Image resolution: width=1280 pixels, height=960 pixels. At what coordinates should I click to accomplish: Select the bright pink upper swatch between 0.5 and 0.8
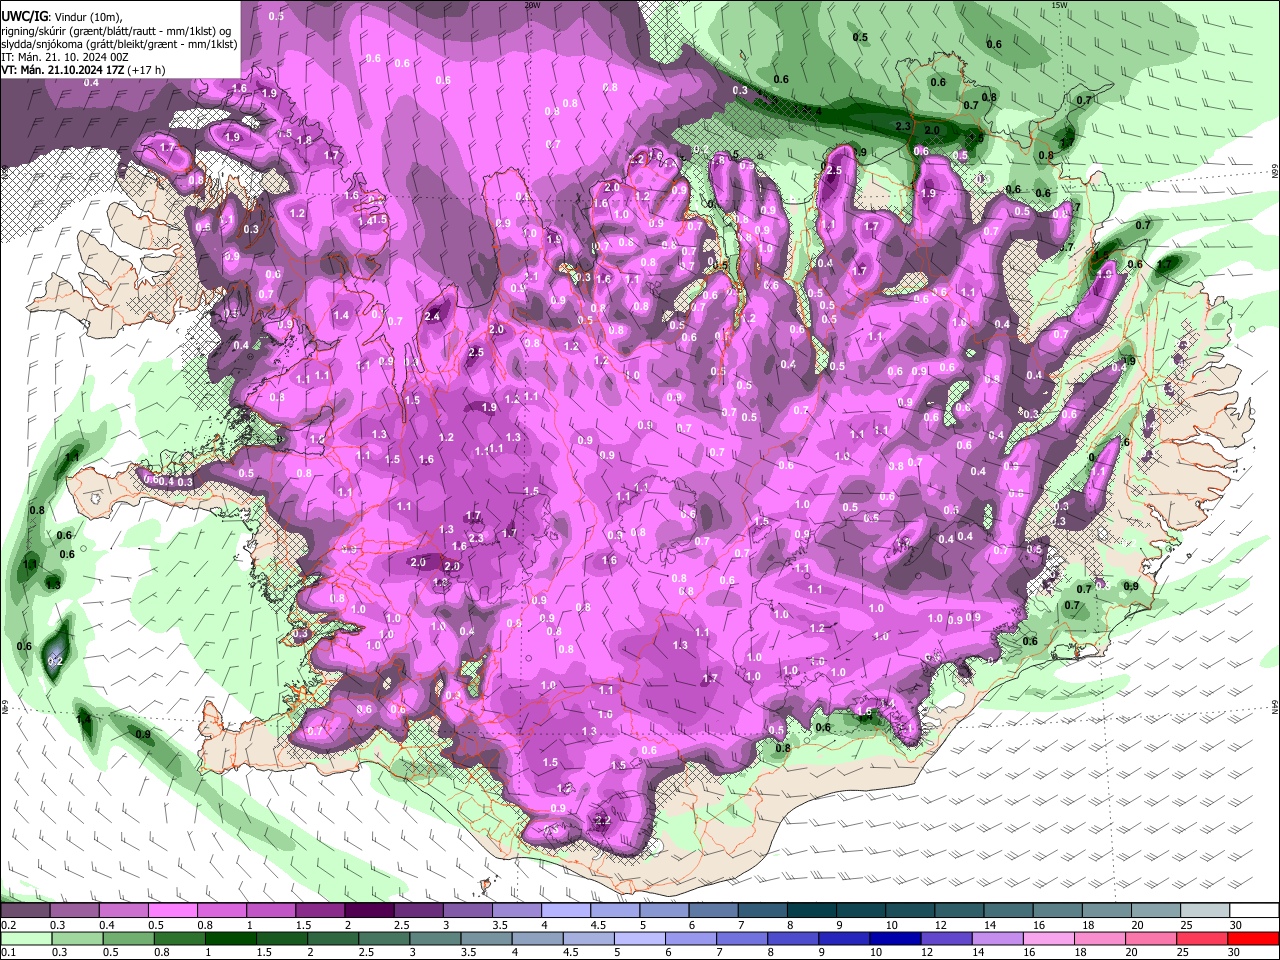(172, 911)
